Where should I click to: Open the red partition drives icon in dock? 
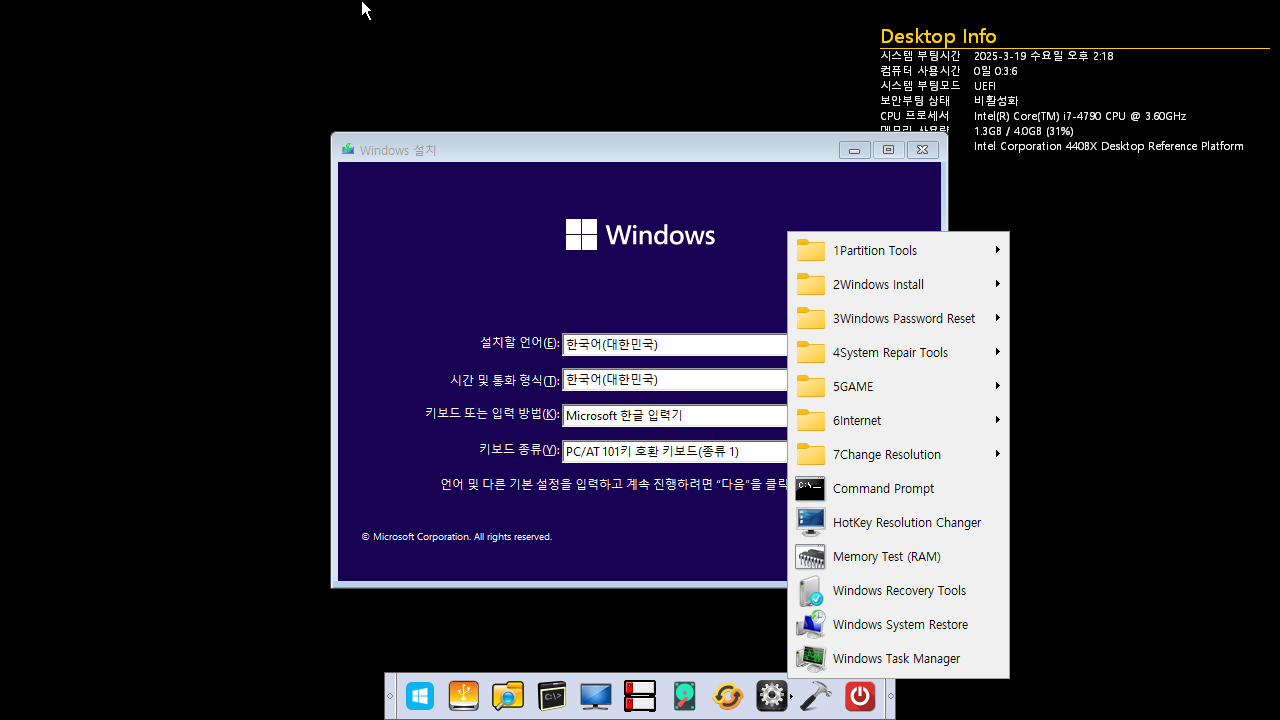click(x=640, y=695)
